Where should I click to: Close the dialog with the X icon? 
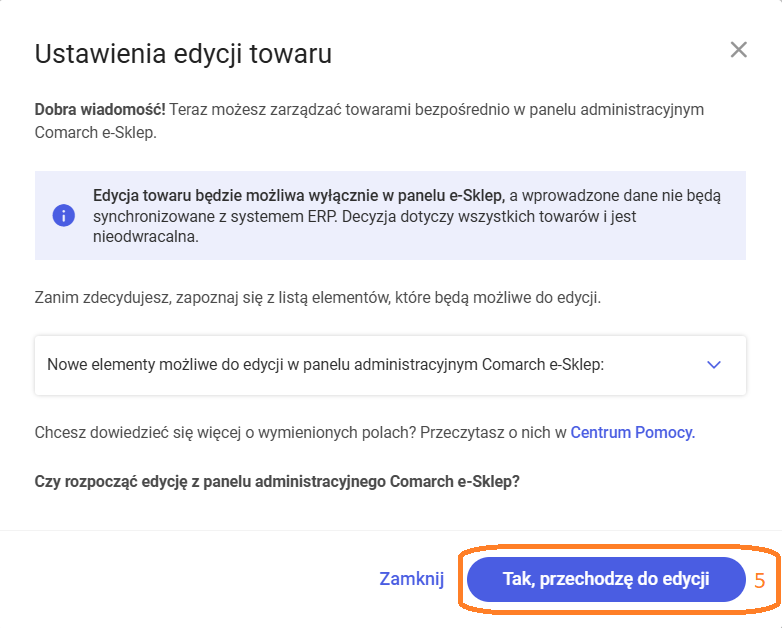(x=738, y=50)
